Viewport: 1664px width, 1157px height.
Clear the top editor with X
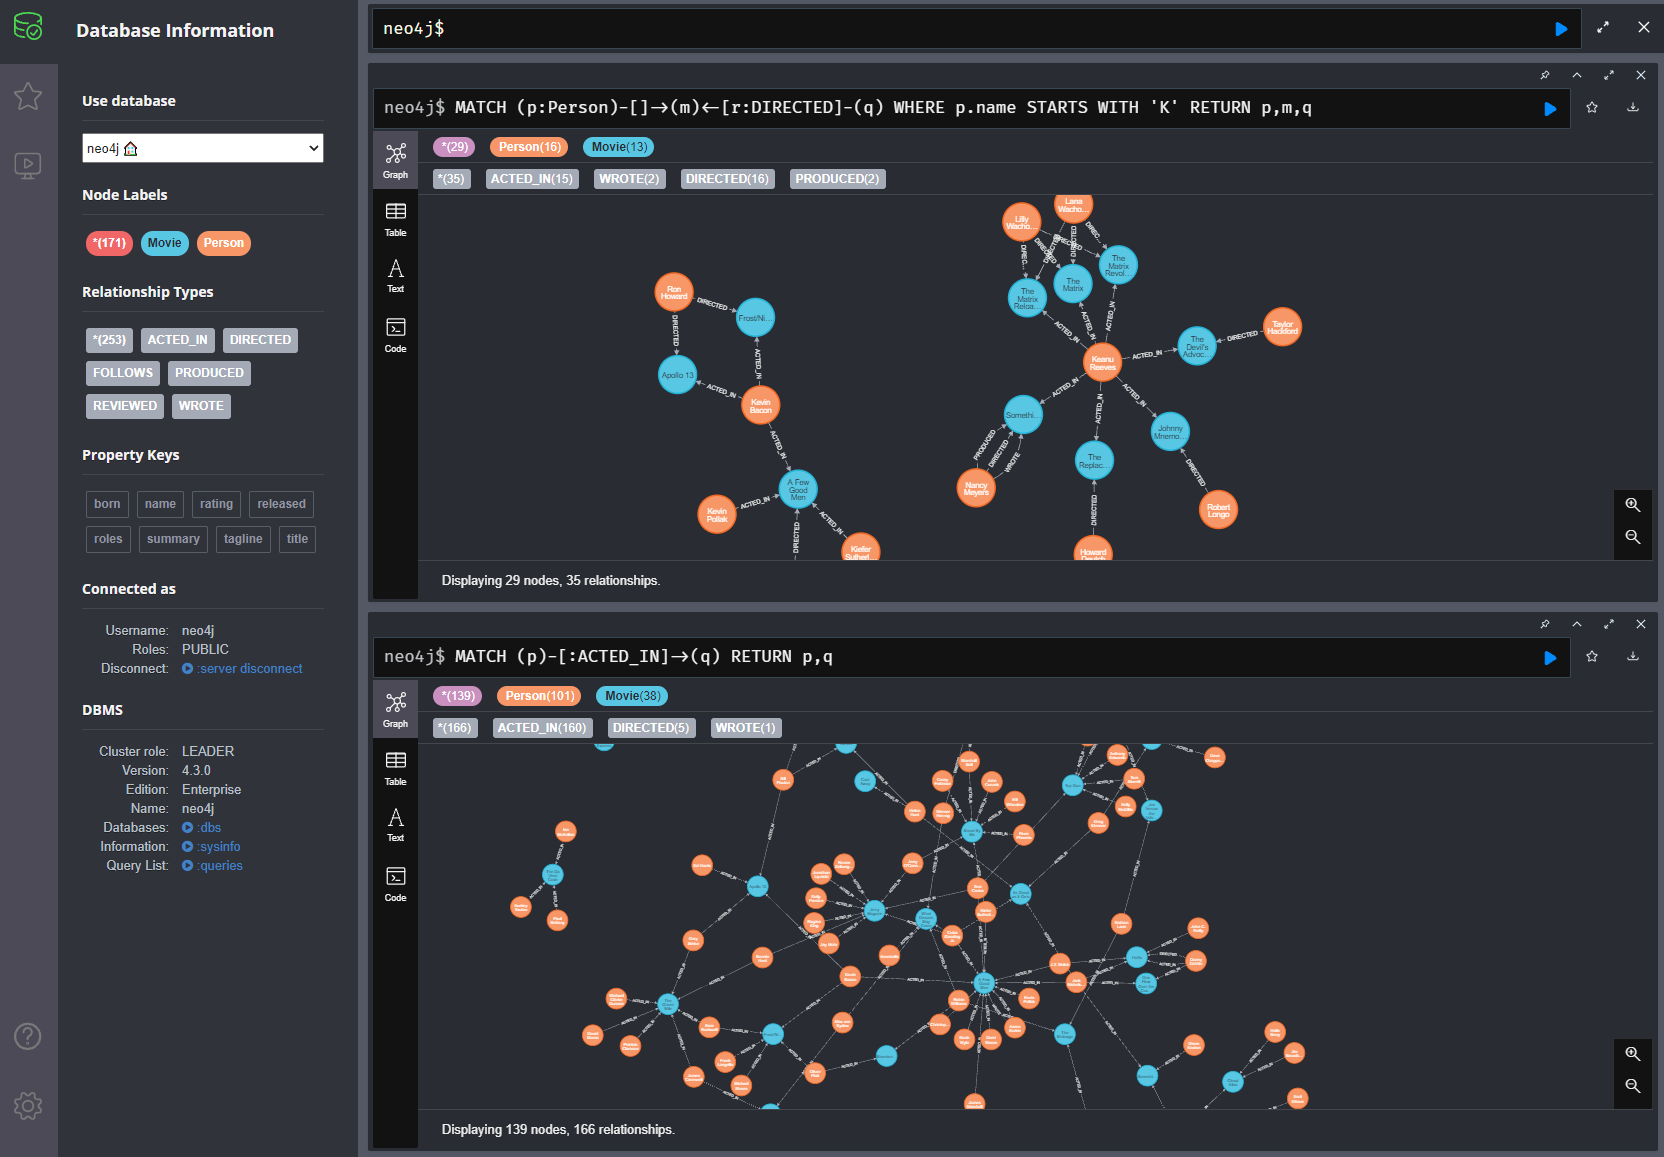pyautogui.click(x=1644, y=28)
